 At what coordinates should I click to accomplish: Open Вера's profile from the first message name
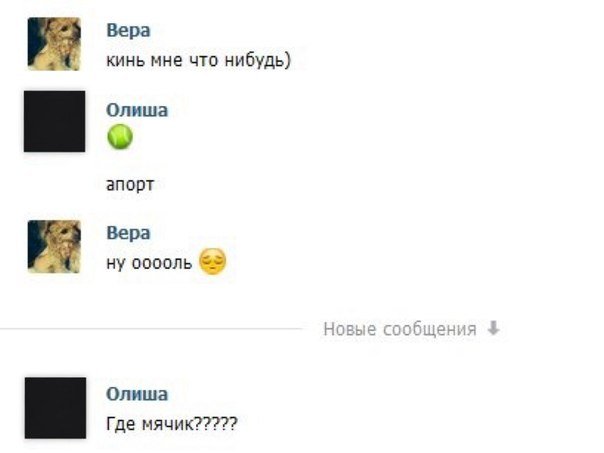click(x=128, y=31)
